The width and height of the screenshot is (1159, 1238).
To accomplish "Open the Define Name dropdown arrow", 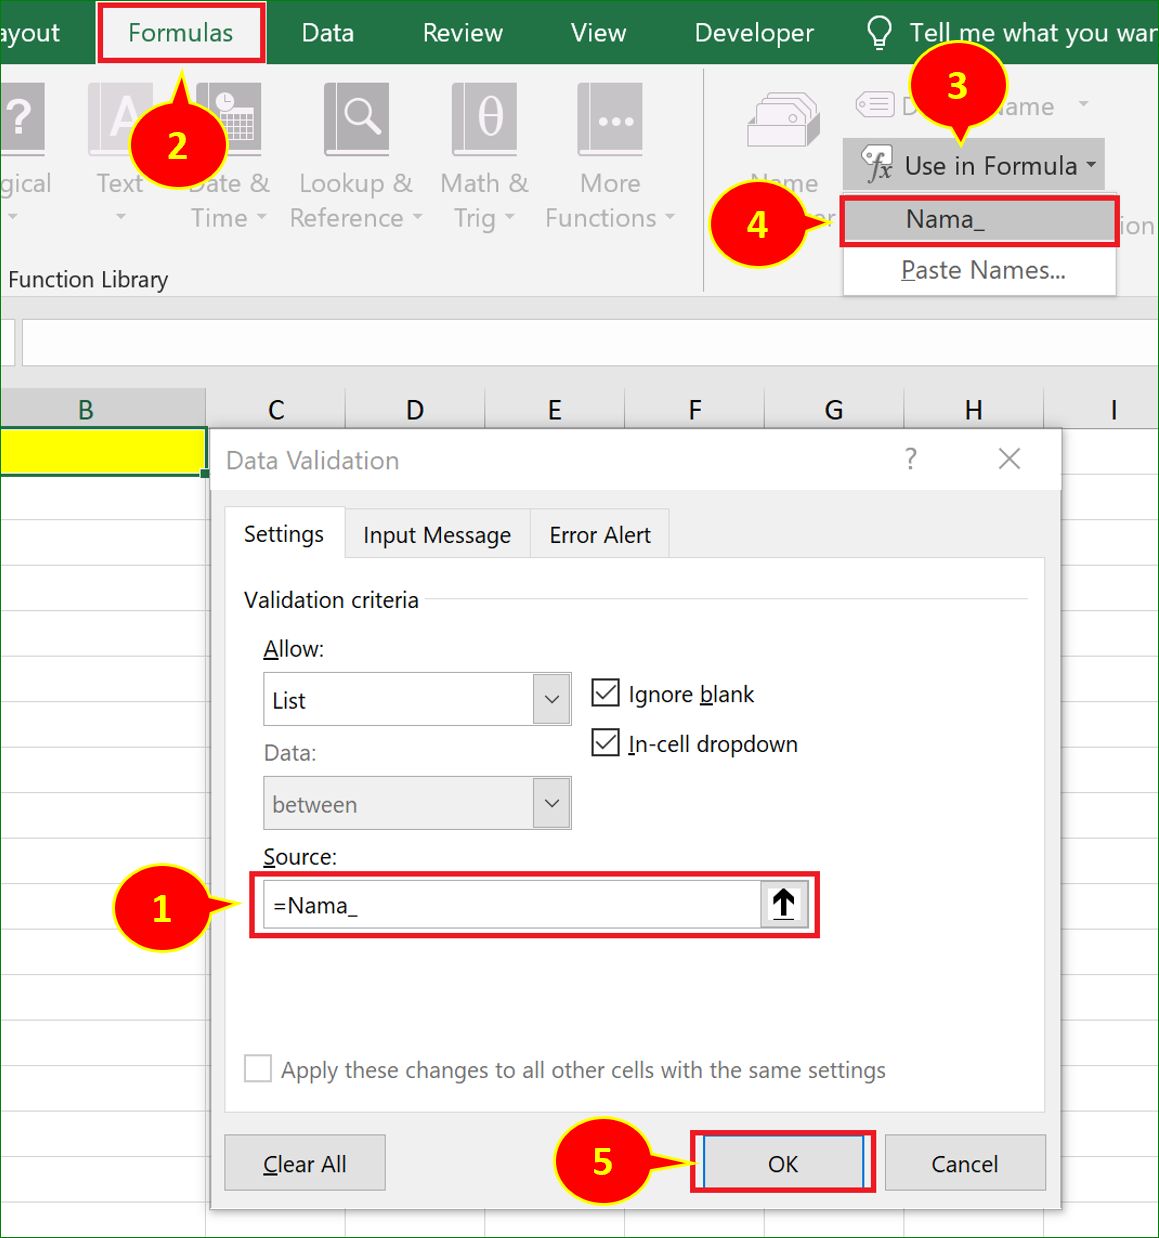I will (x=1084, y=107).
